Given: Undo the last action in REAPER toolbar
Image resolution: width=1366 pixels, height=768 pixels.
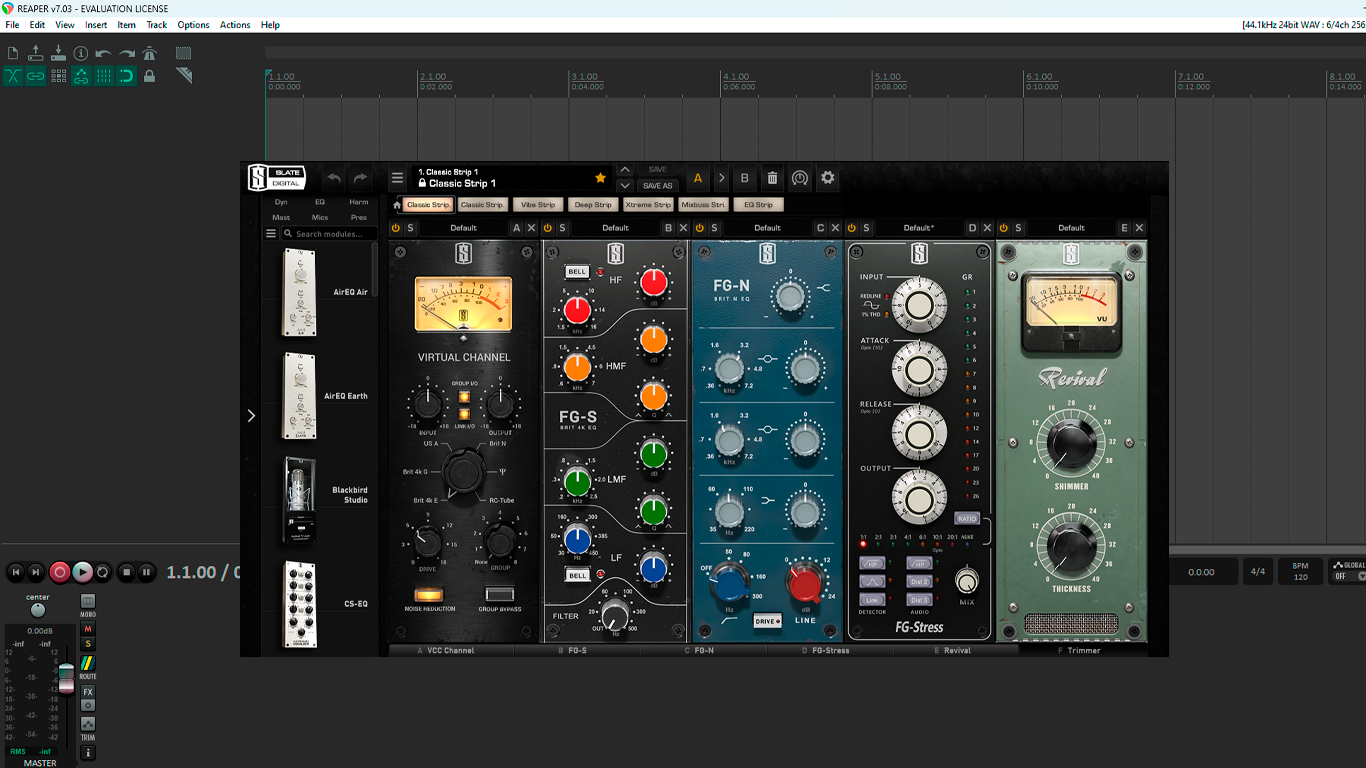Looking at the screenshot, I should 104,53.
